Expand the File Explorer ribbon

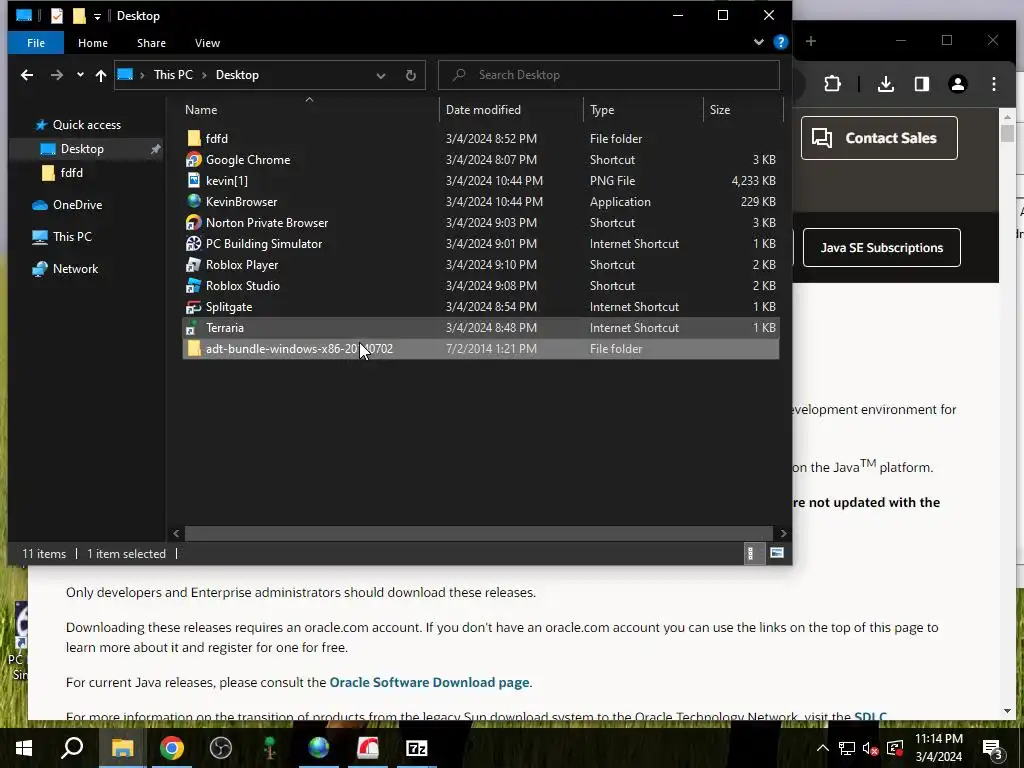point(759,42)
